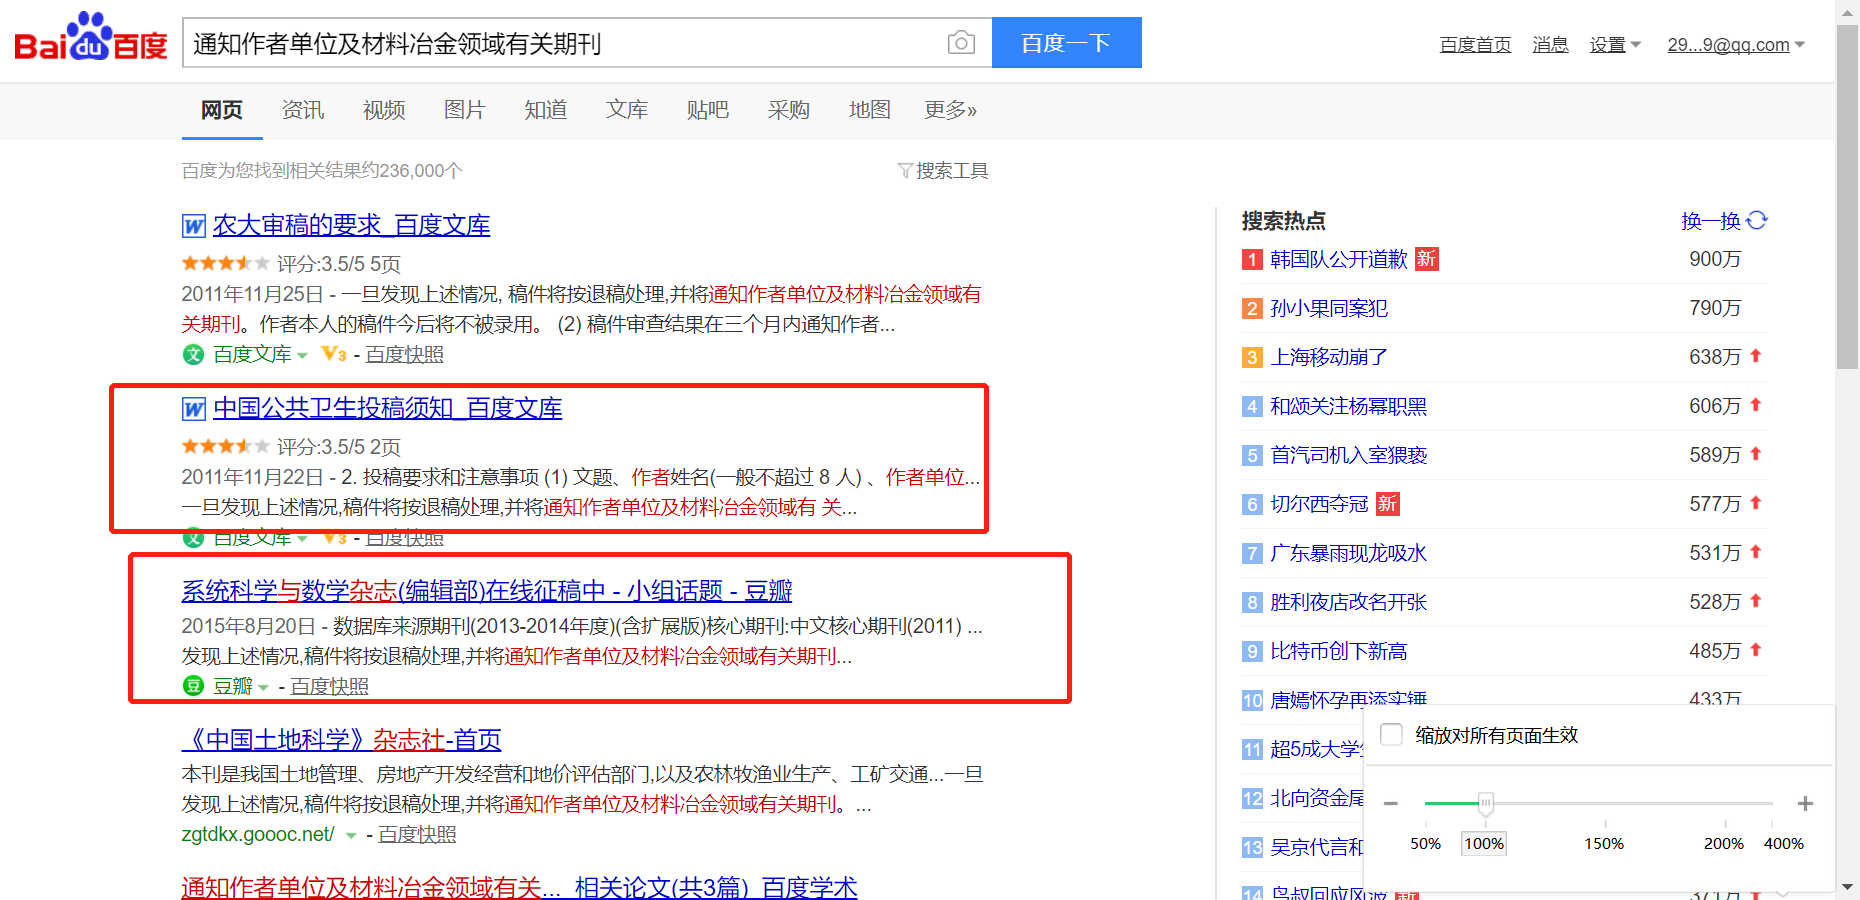This screenshot has width=1860, height=900.
Task: Open the 设置 dropdown menu
Action: 1615,45
